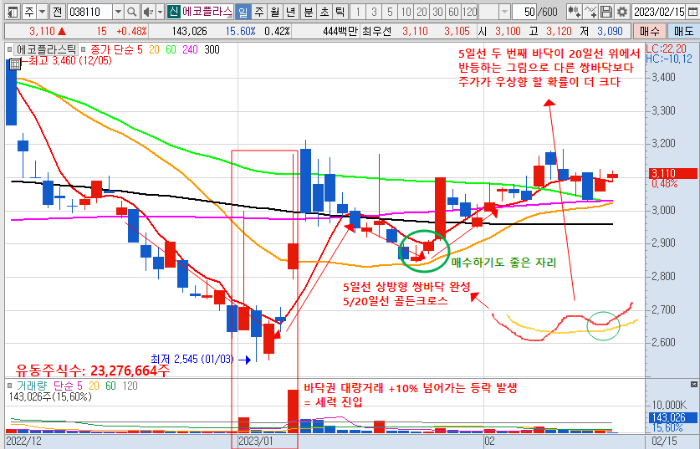Click the grid icon on price chart
This screenshot has height=449, width=700.
tap(15, 64)
